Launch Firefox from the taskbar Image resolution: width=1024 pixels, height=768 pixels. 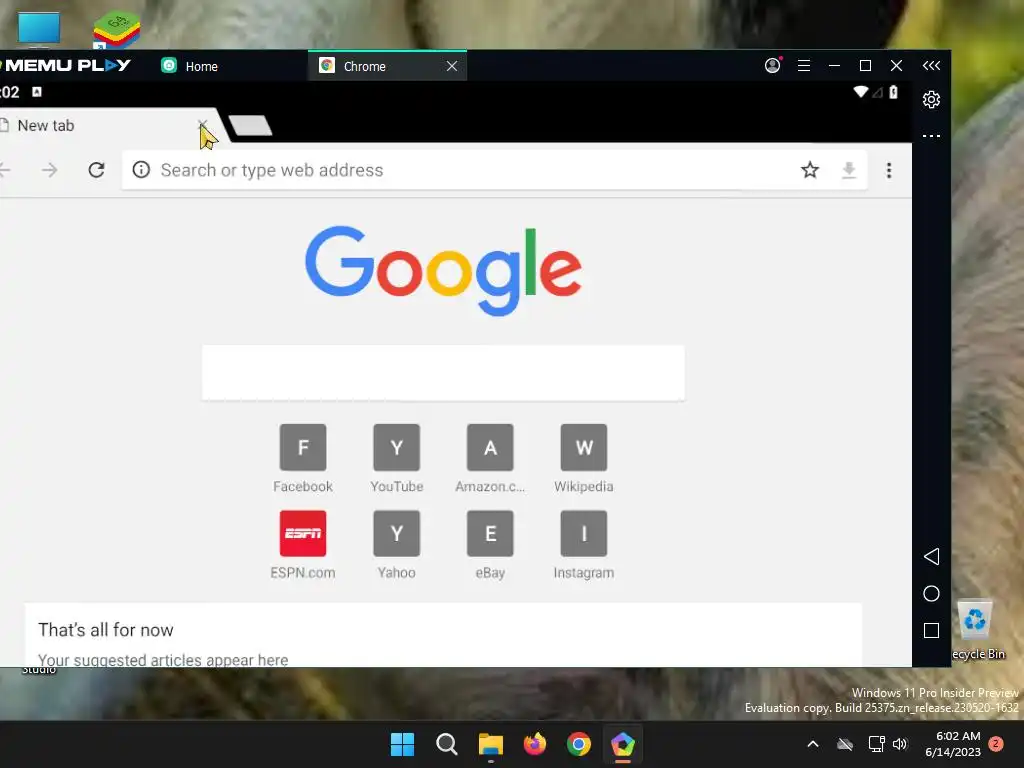(535, 744)
